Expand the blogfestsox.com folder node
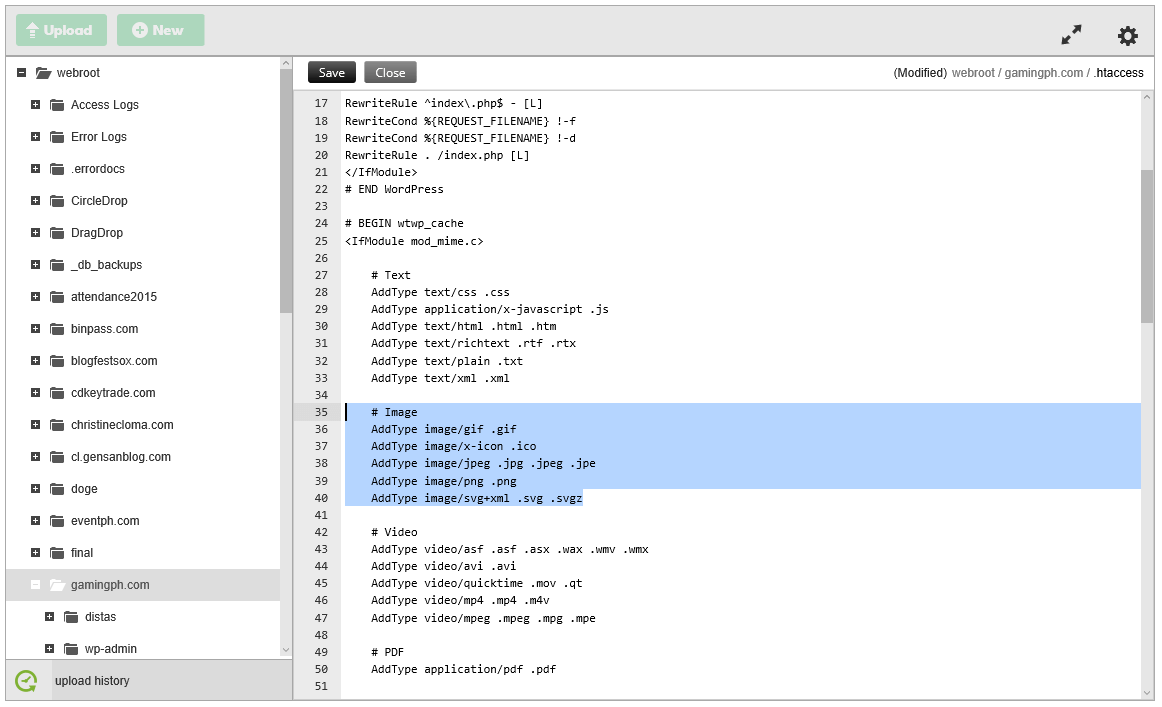 36,361
